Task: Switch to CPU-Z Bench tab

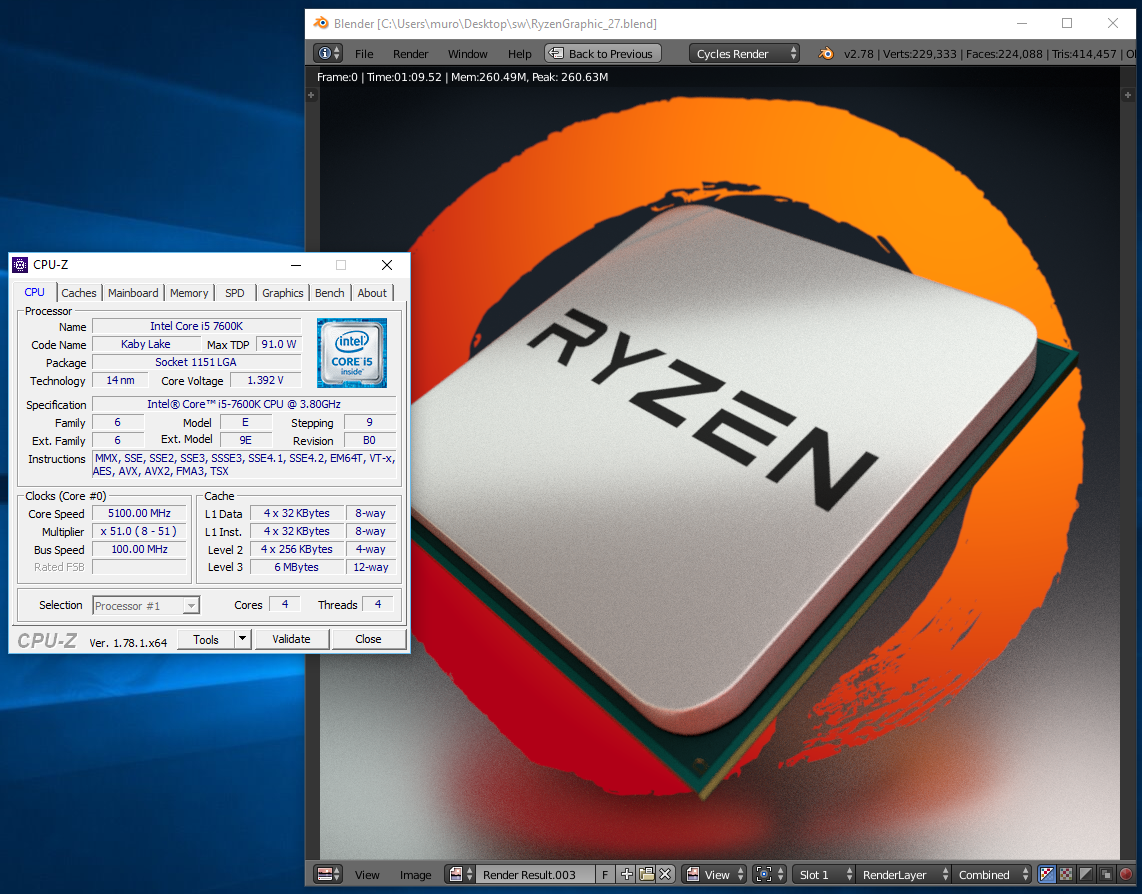Action: (330, 293)
